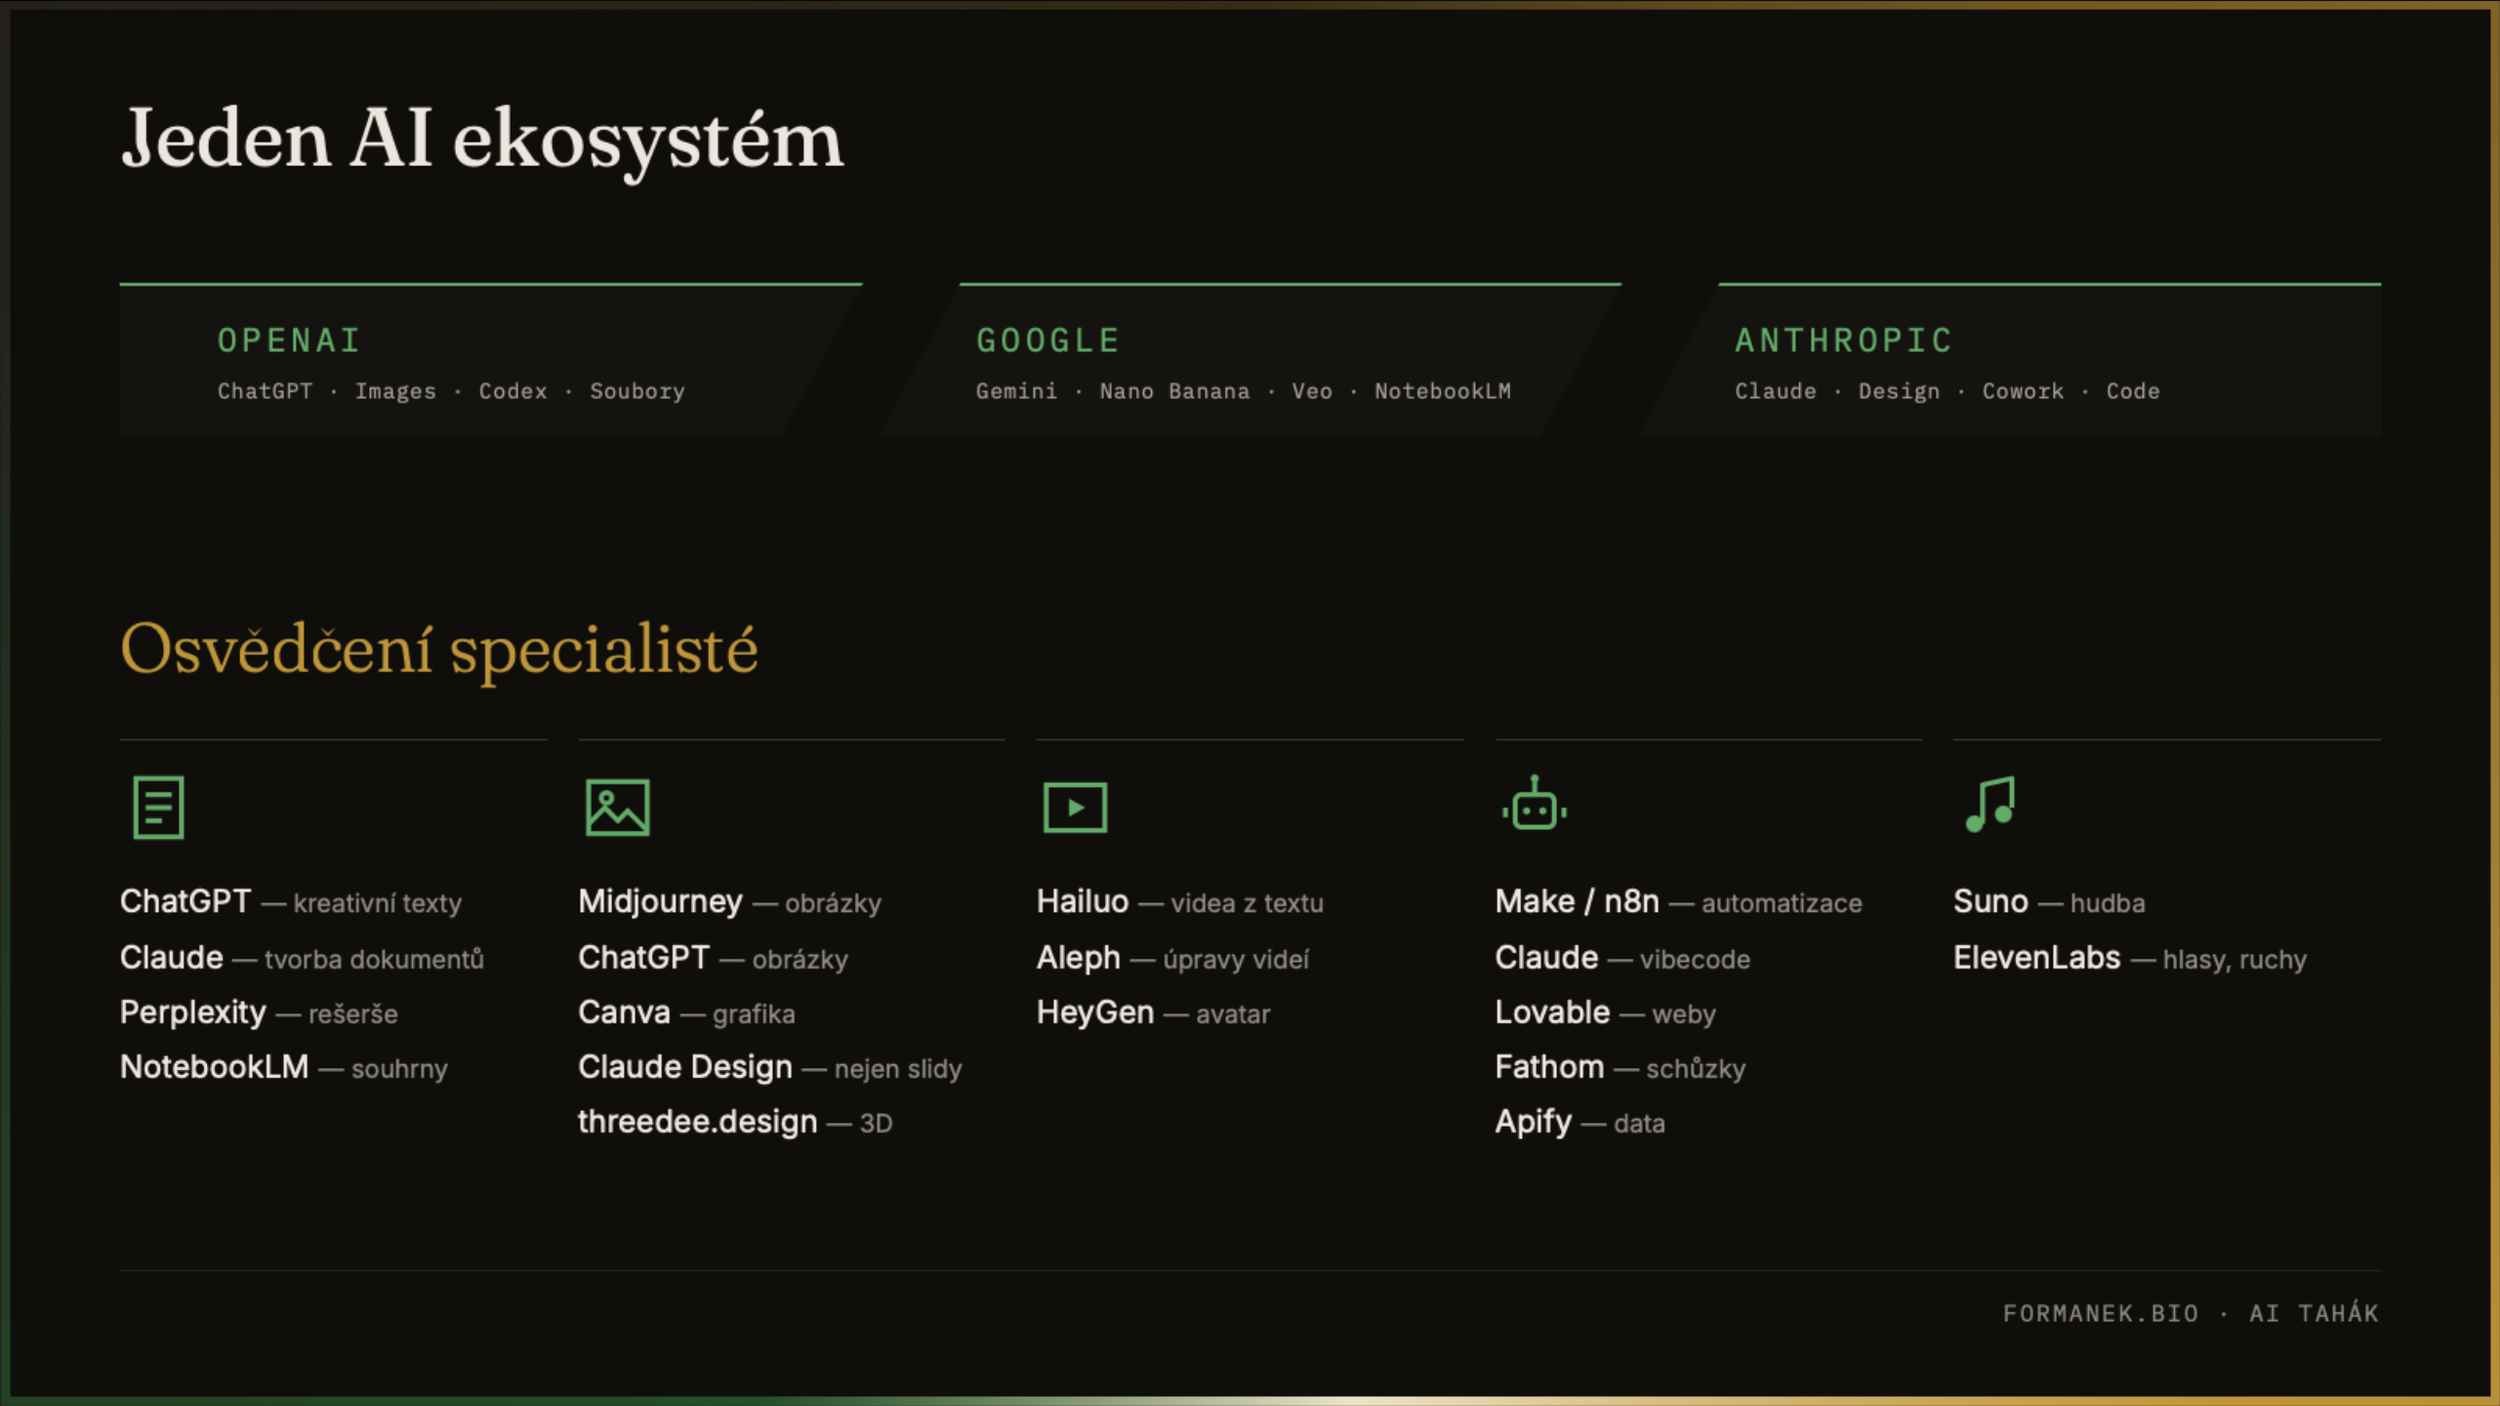
Task: Click the music note icon above Suno
Action: (x=1990, y=804)
